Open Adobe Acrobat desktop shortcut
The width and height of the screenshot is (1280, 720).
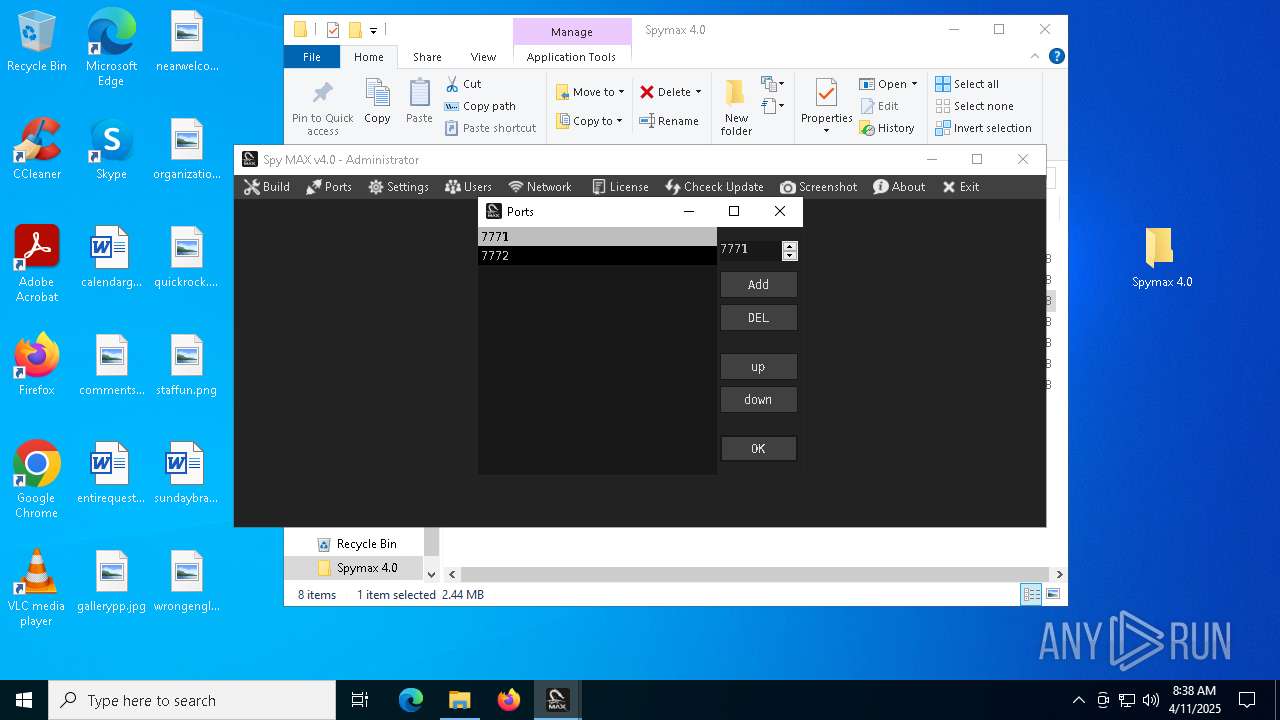coord(37,264)
